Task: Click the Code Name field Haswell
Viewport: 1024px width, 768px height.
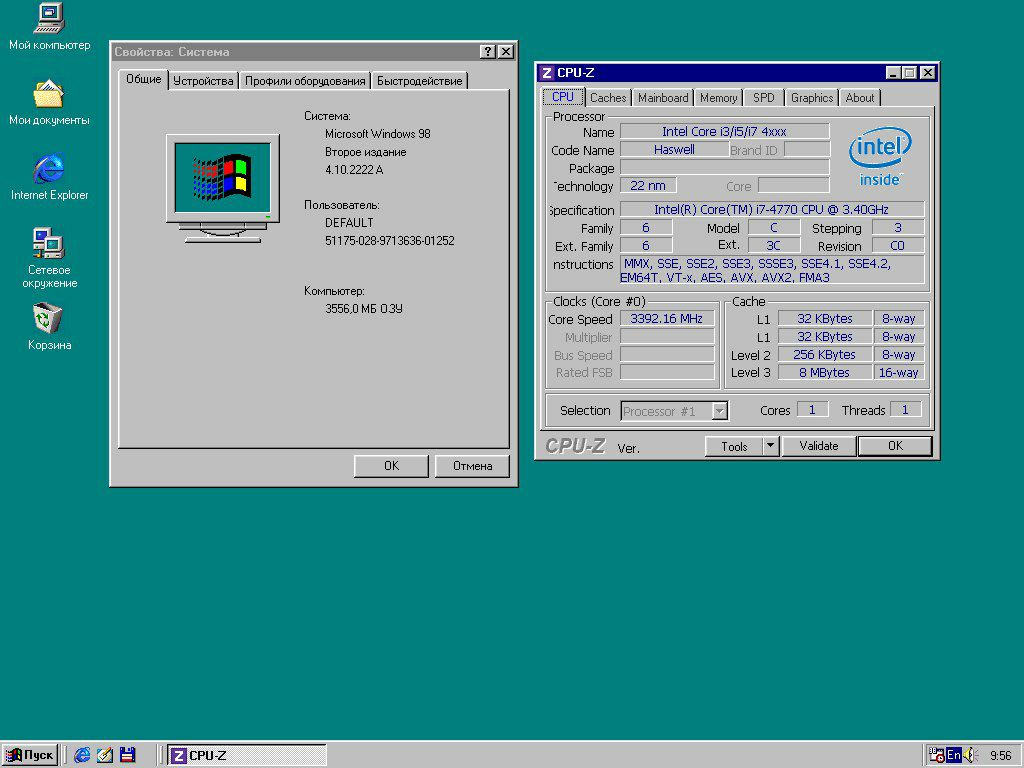Action: [674, 150]
